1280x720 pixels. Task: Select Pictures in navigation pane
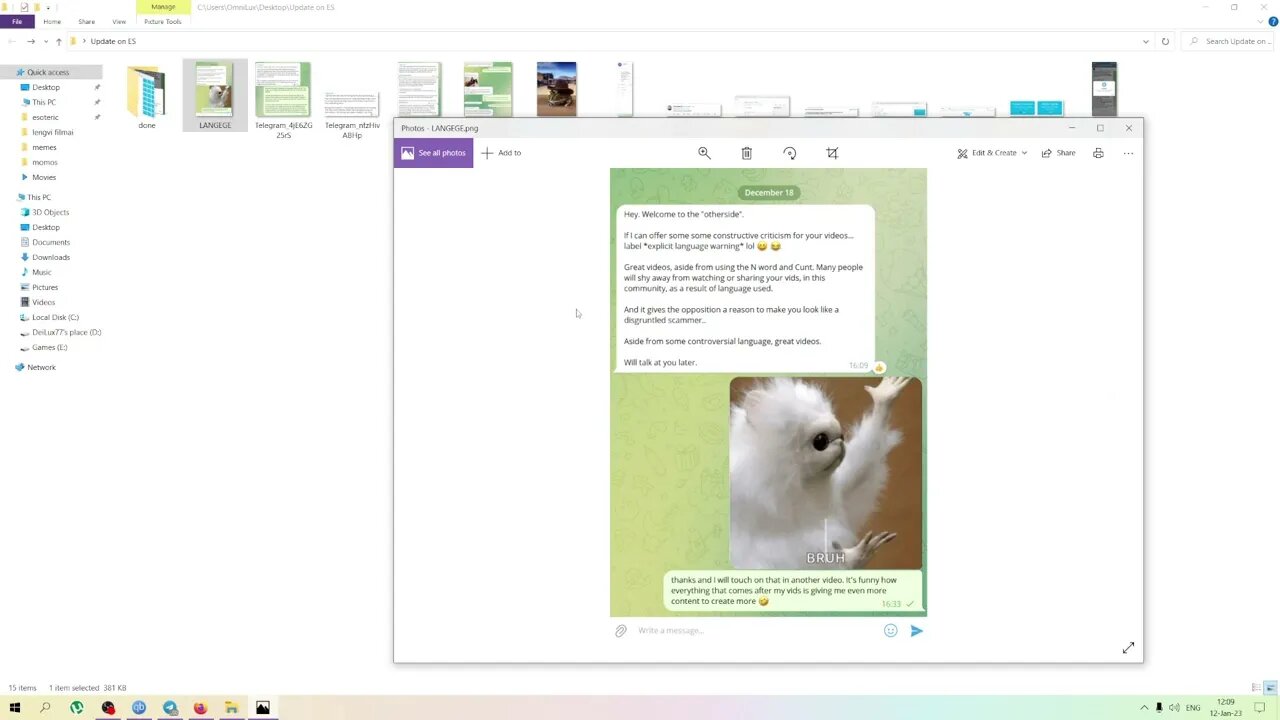[x=45, y=287]
